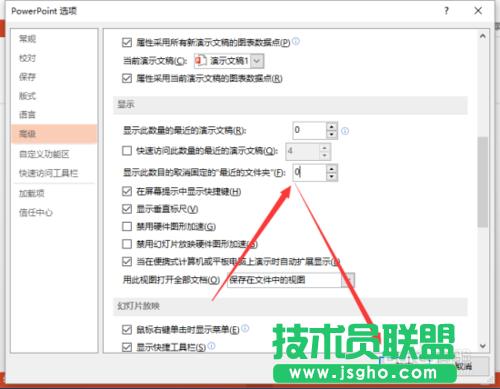Image resolution: width=500 pixels, height=389 pixels.
Task: Click the info icon after 鼠标右键单击时显示菜单
Action: (x=245, y=328)
